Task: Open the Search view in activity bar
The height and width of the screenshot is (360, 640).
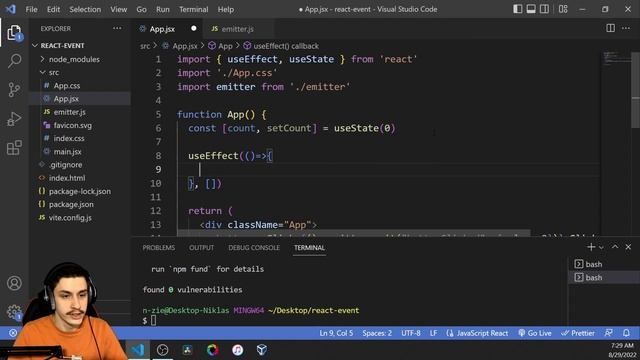Action: (x=14, y=61)
